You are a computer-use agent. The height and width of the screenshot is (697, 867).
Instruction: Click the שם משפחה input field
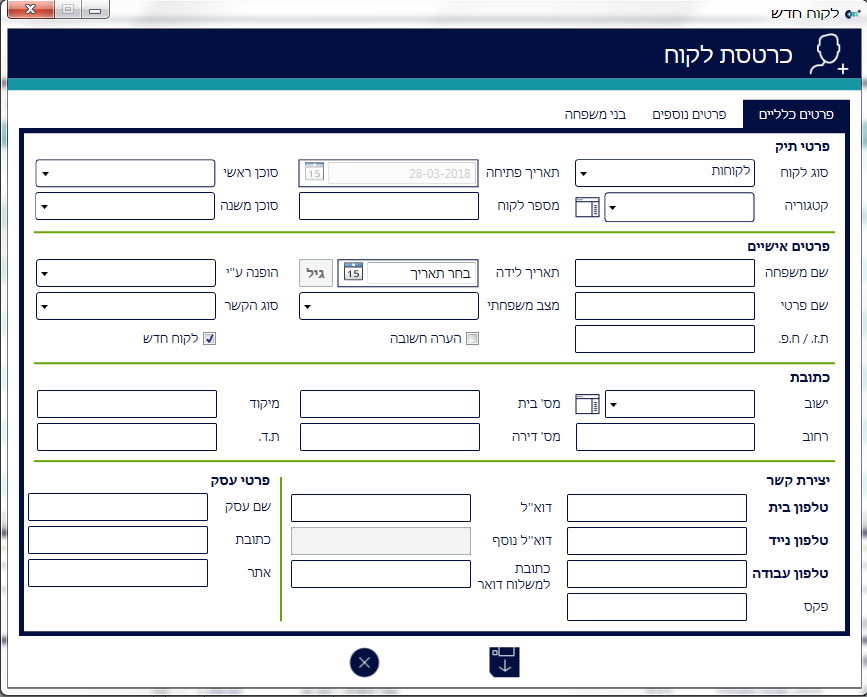665,273
